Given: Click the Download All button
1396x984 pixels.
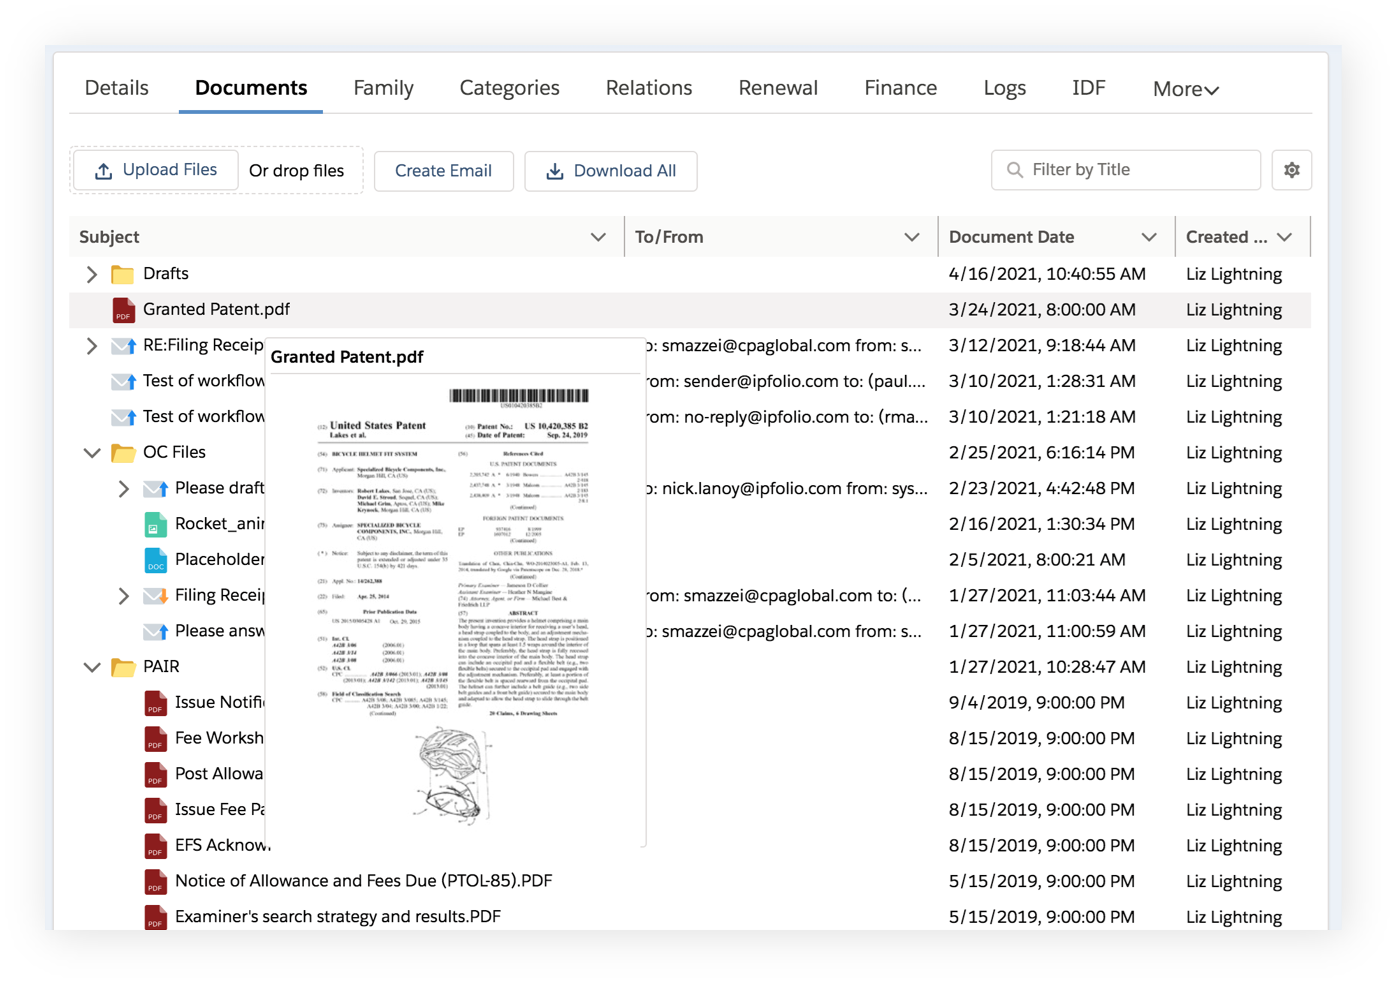Looking at the screenshot, I should [610, 171].
